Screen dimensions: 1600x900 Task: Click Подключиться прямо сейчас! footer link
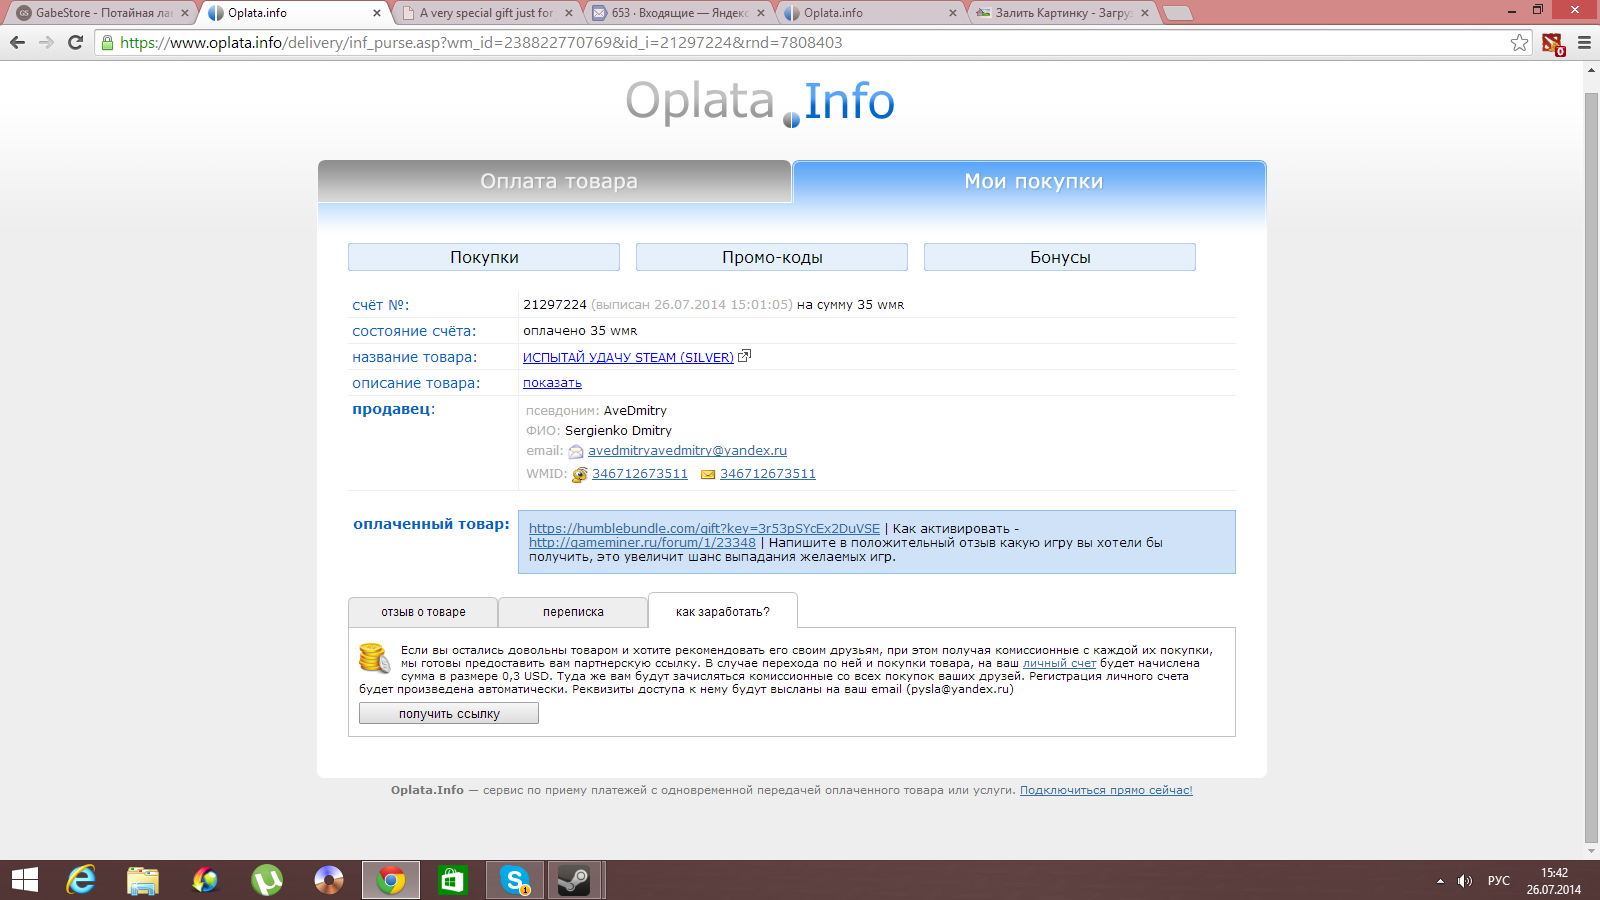click(1106, 790)
